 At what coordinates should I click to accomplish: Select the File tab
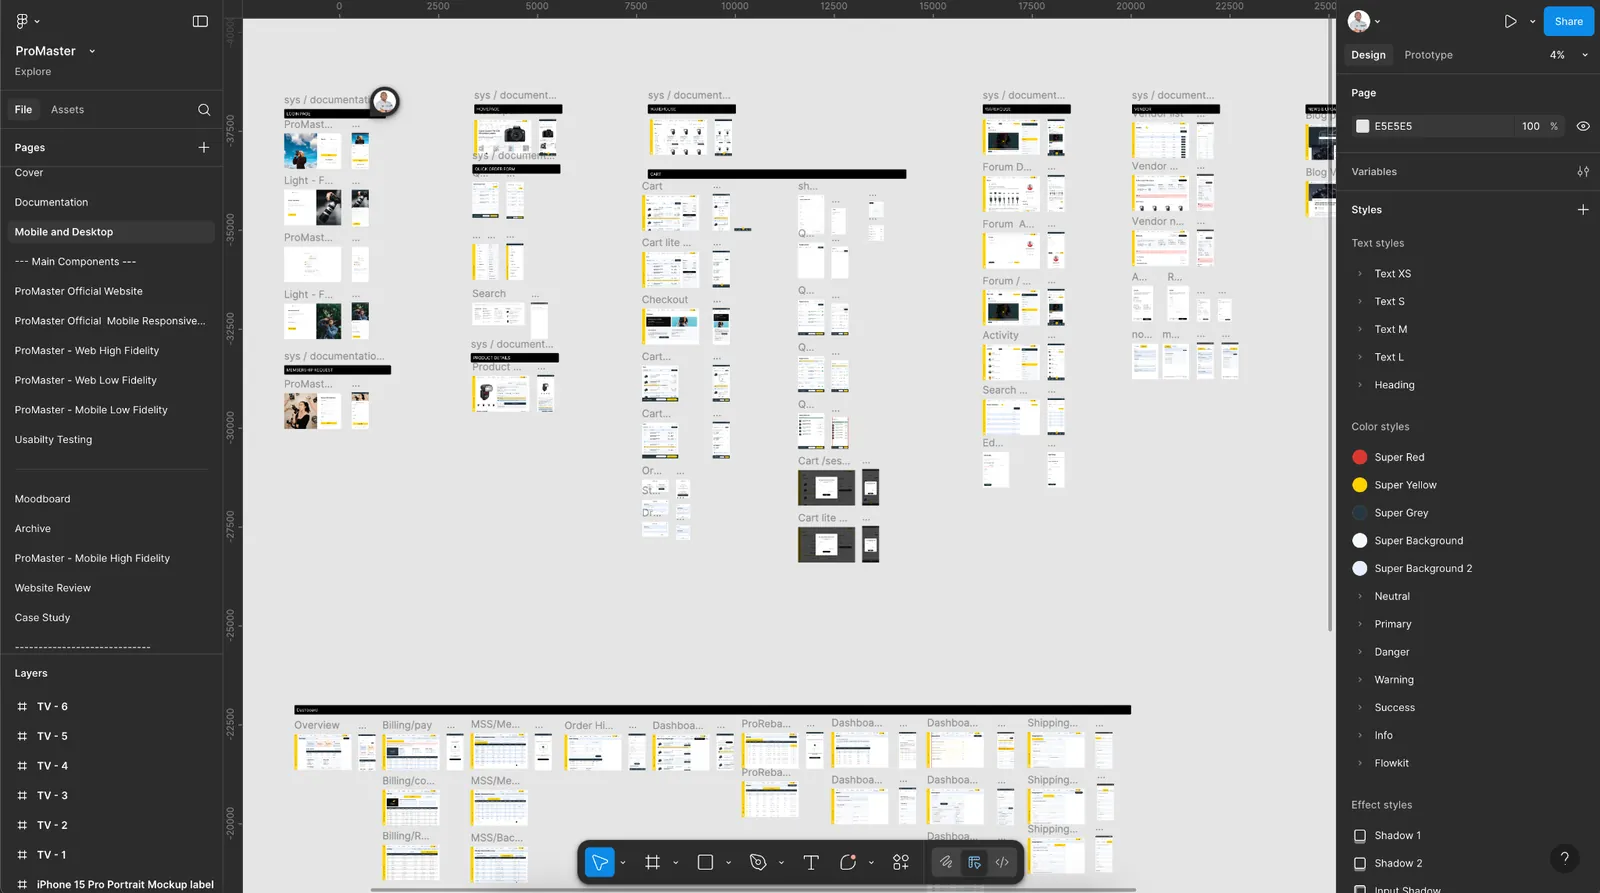click(x=23, y=110)
